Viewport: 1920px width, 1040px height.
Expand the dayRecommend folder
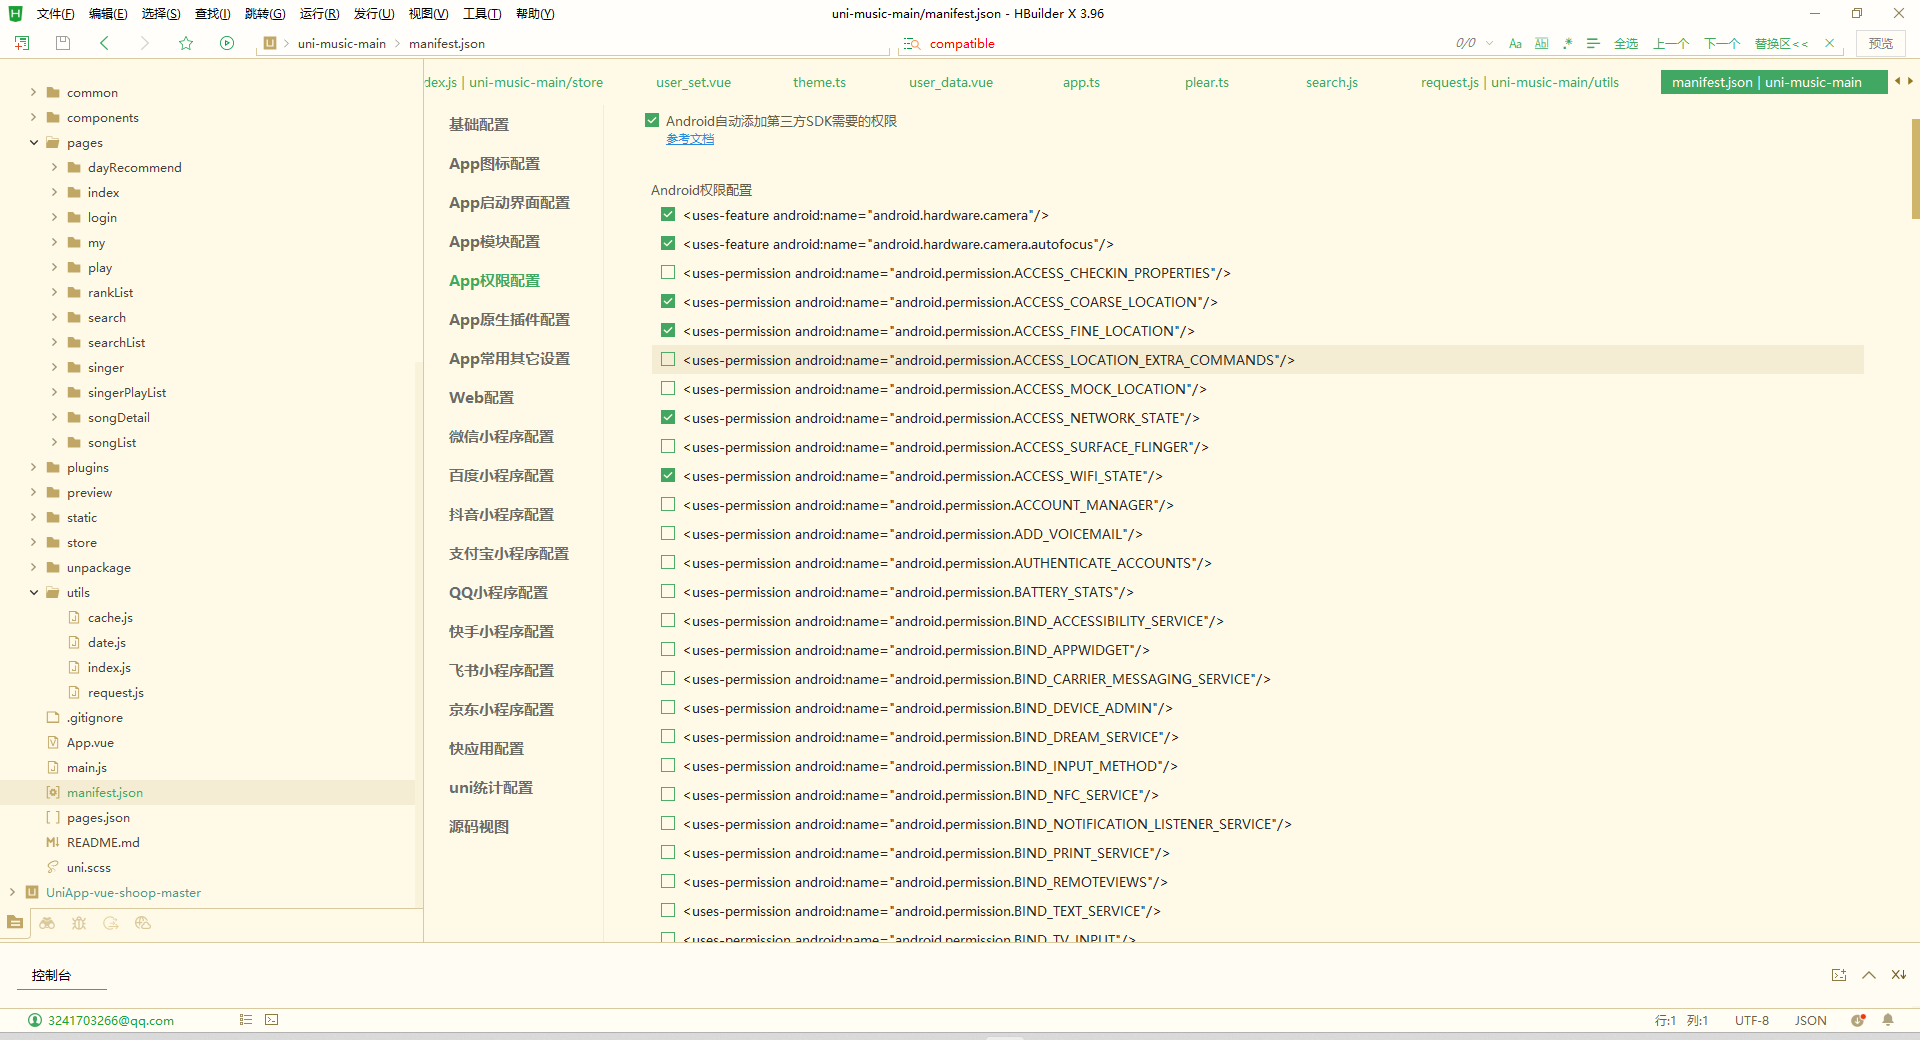pos(54,167)
